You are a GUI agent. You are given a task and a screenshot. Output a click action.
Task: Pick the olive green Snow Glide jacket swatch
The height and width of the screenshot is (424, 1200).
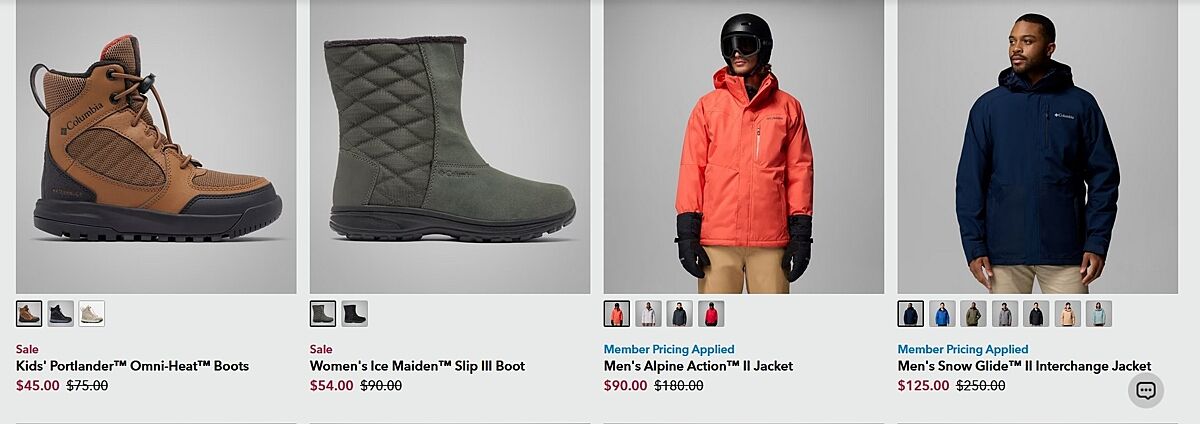pos(973,314)
